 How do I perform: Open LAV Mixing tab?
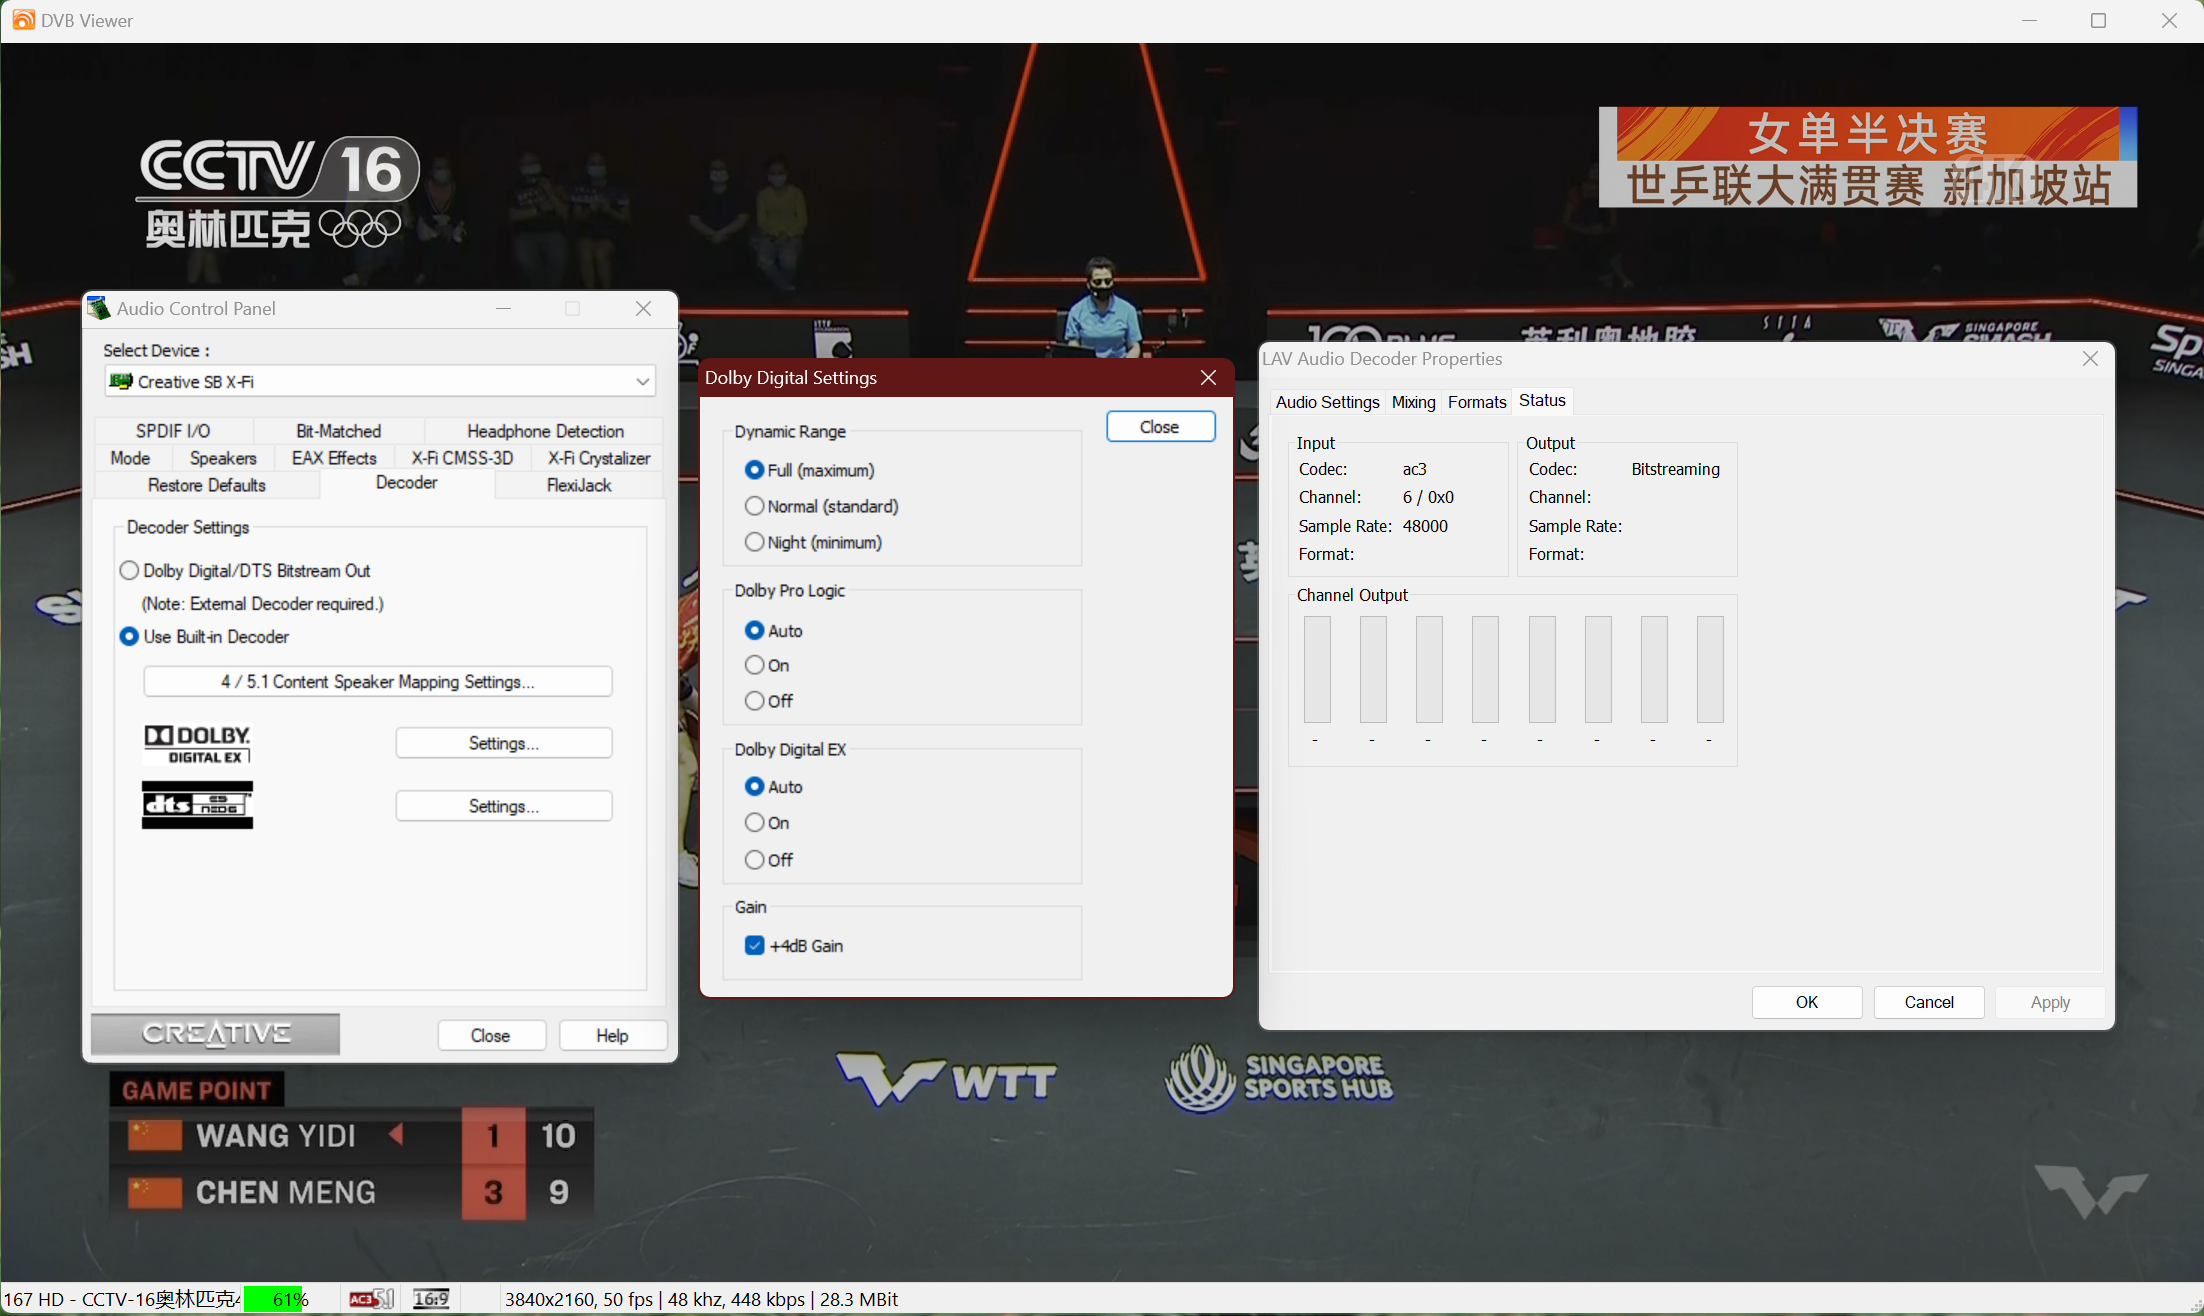click(1413, 402)
